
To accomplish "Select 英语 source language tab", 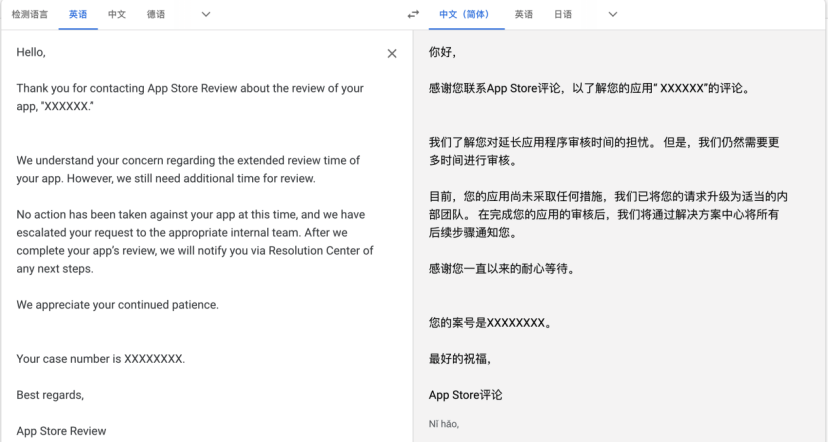I will coord(78,14).
